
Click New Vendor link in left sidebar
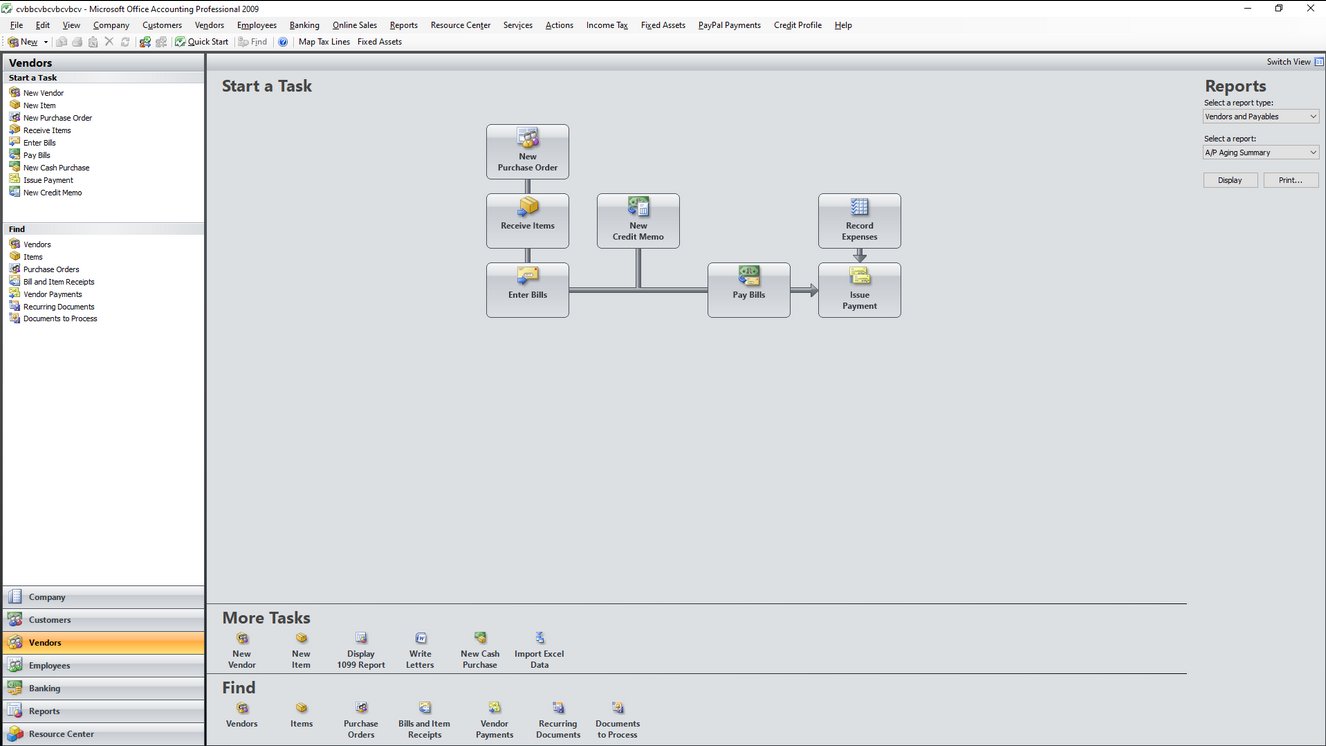(x=43, y=93)
